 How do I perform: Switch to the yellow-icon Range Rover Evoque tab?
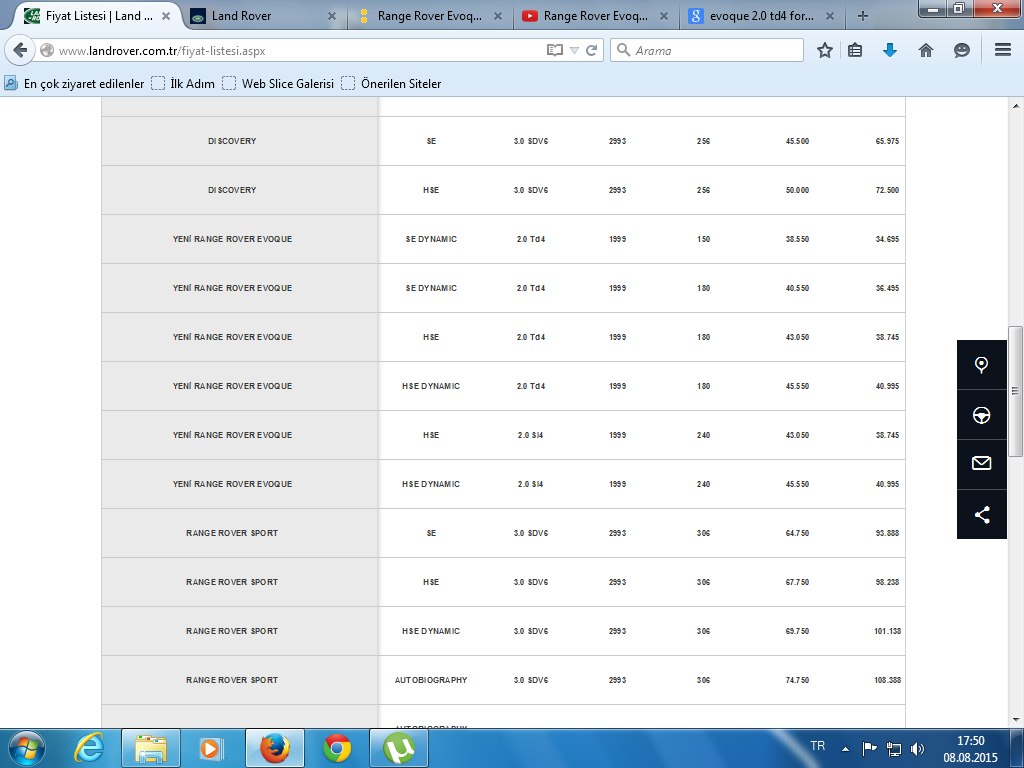(431, 16)
